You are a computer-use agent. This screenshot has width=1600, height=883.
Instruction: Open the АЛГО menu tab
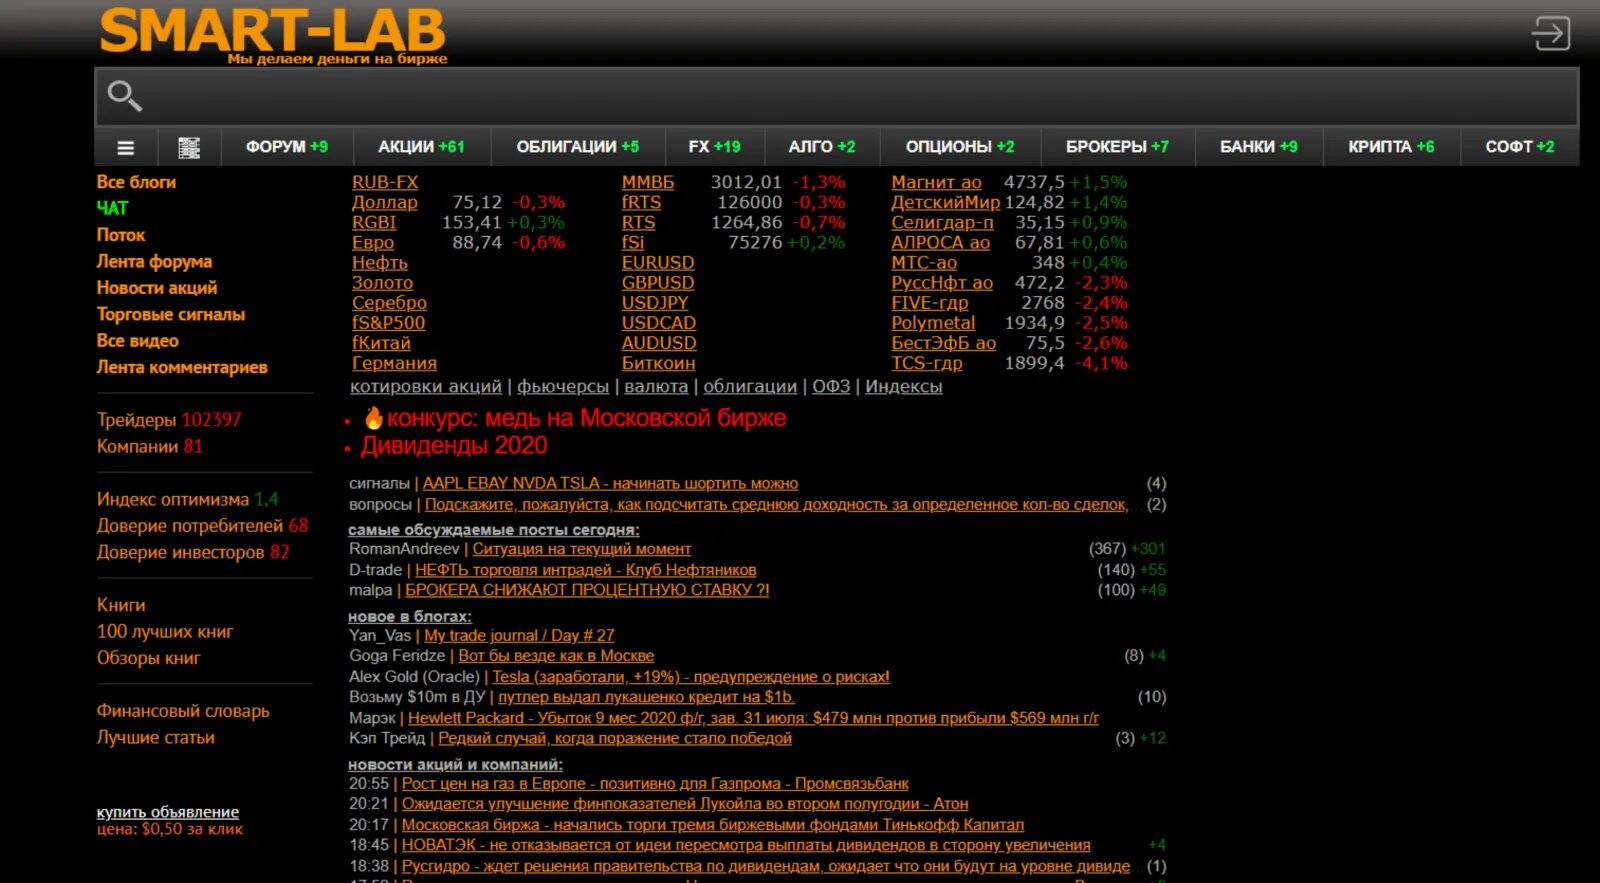pyautogui.click(x=822, y=147)
